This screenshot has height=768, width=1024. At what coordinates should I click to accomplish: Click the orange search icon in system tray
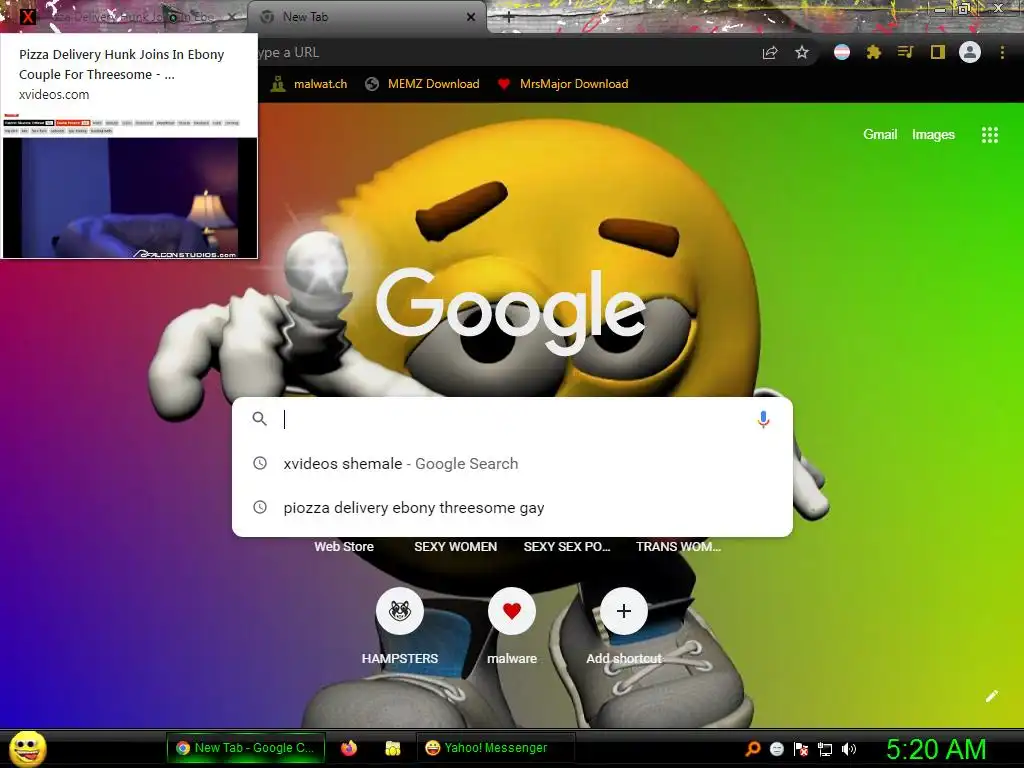tap(752, 748)
